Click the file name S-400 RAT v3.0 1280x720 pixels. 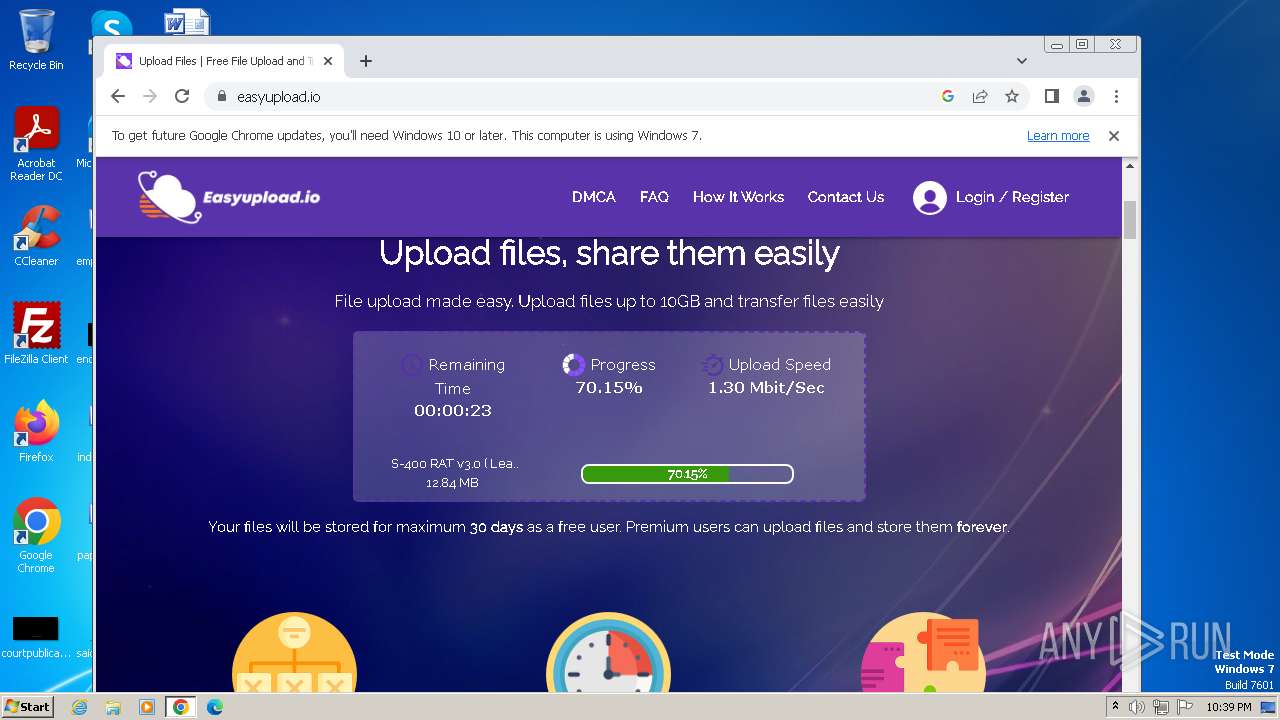click(x=455, y=463)
